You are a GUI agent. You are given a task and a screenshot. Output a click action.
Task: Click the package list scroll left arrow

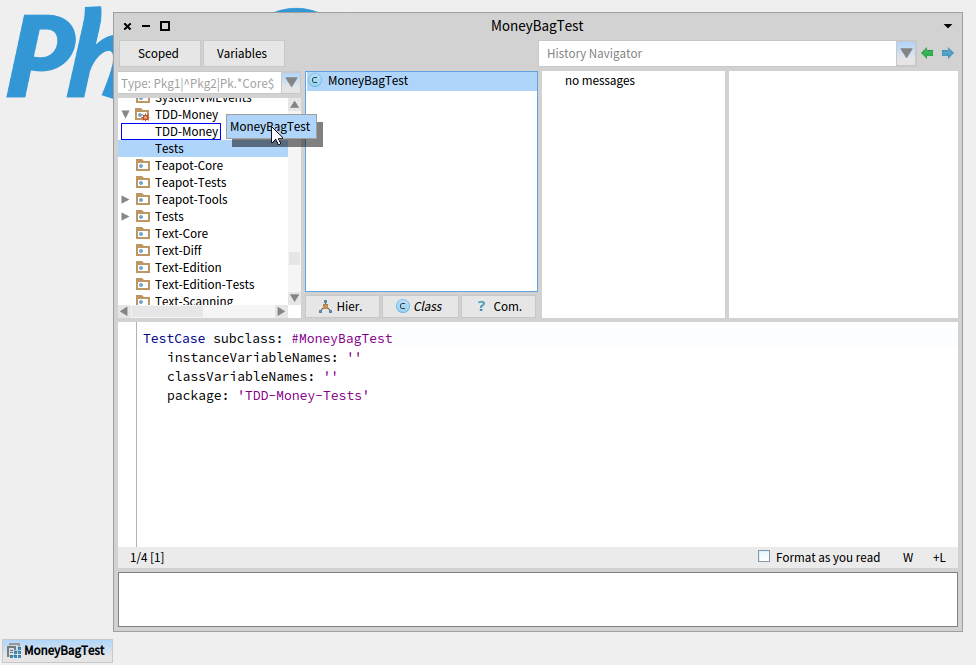point(124,311)
